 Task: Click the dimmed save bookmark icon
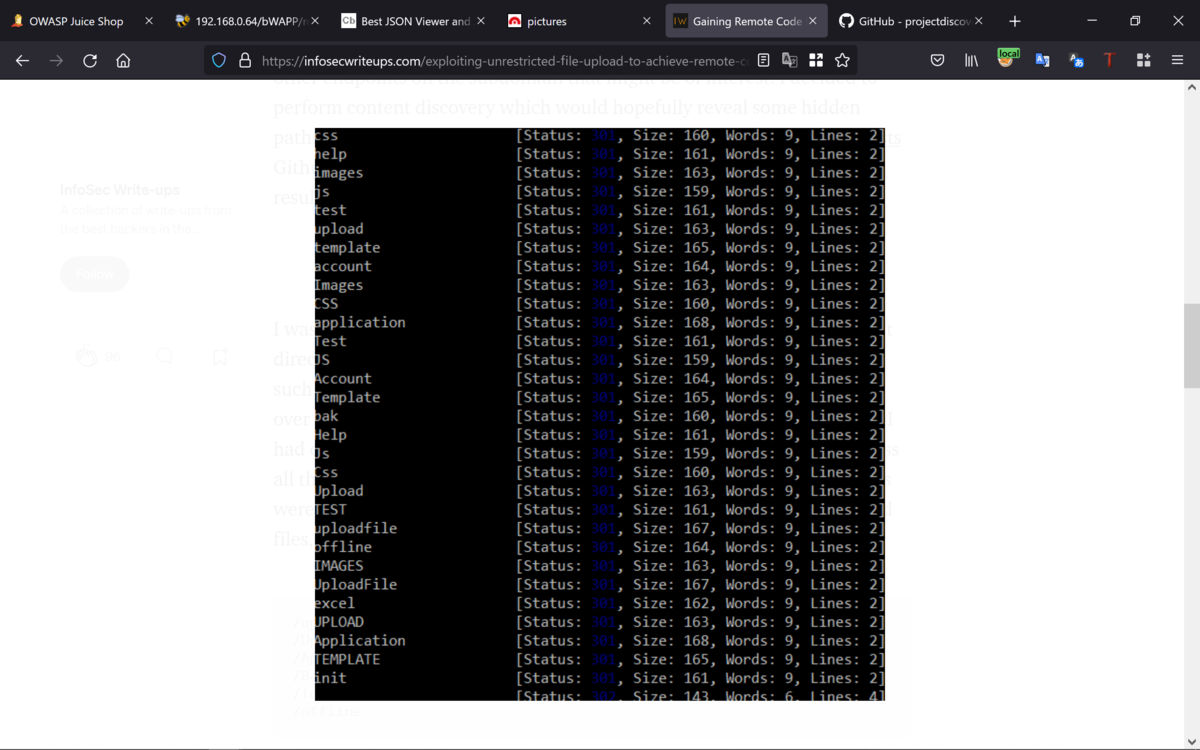(220, 356)
